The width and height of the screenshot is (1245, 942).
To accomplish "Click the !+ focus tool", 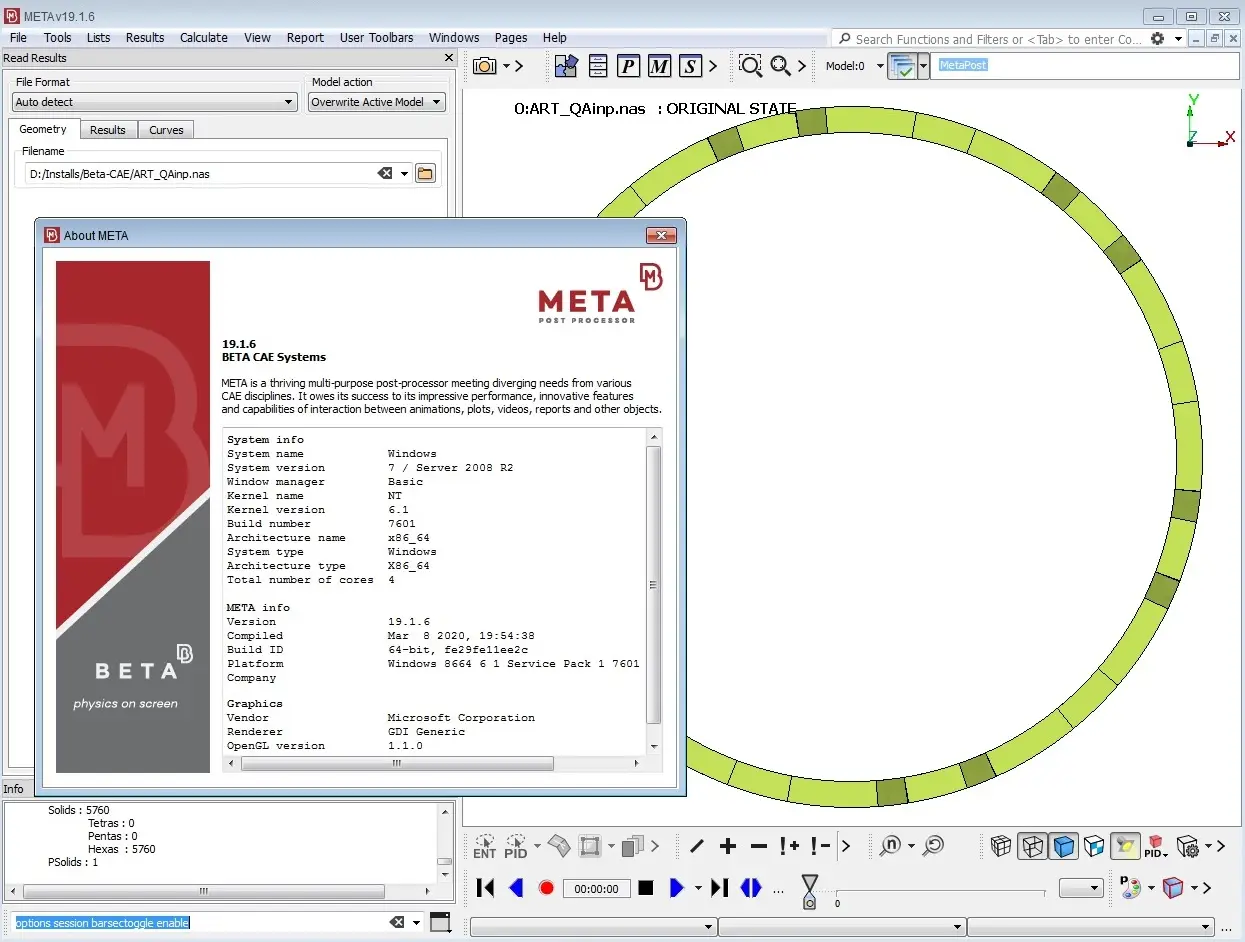I will 790,846.
